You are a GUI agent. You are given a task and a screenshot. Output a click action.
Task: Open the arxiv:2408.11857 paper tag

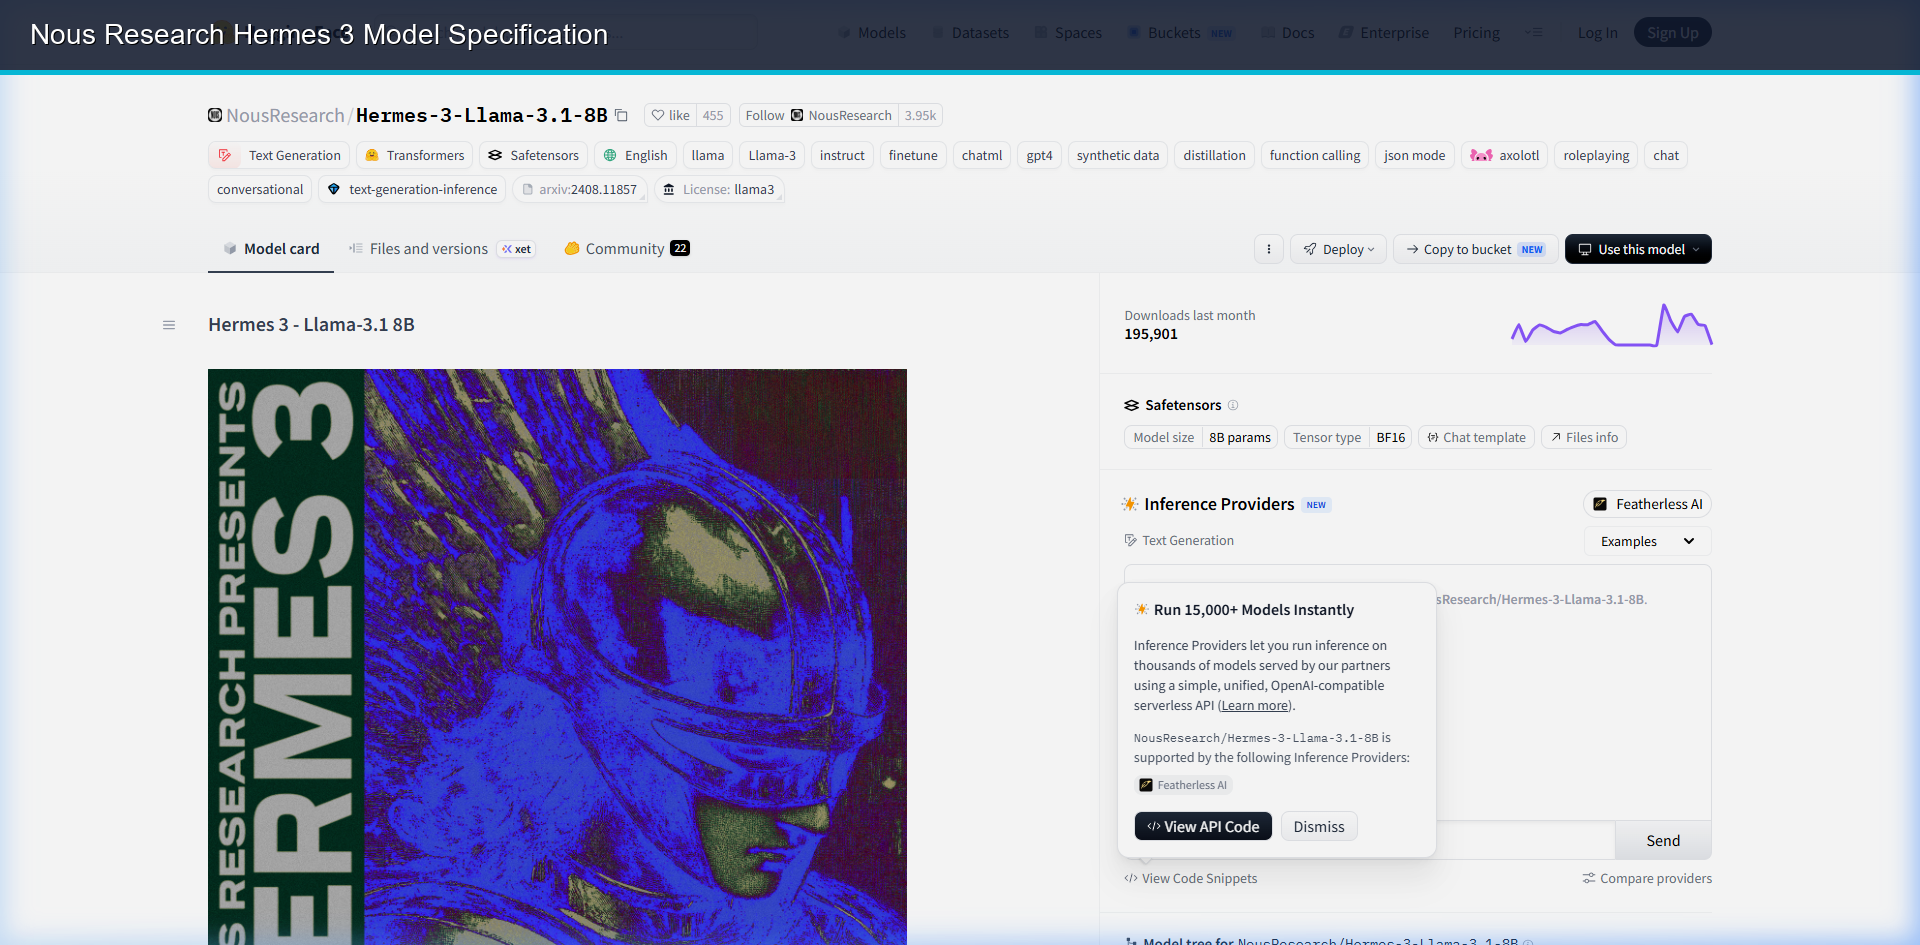pos(580,189)
